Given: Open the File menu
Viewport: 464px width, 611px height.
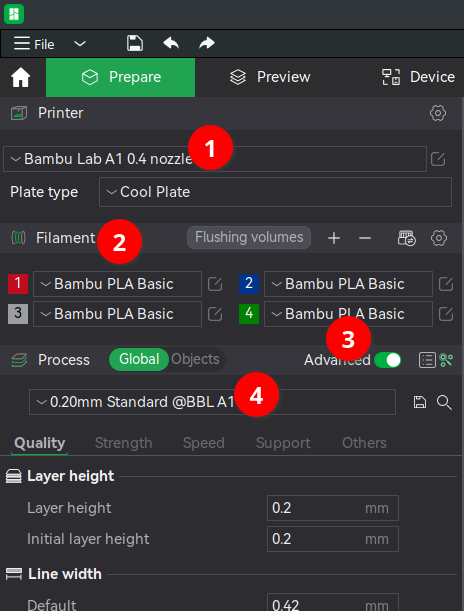Looking at the screenshot, I should (x=34, y=44).
